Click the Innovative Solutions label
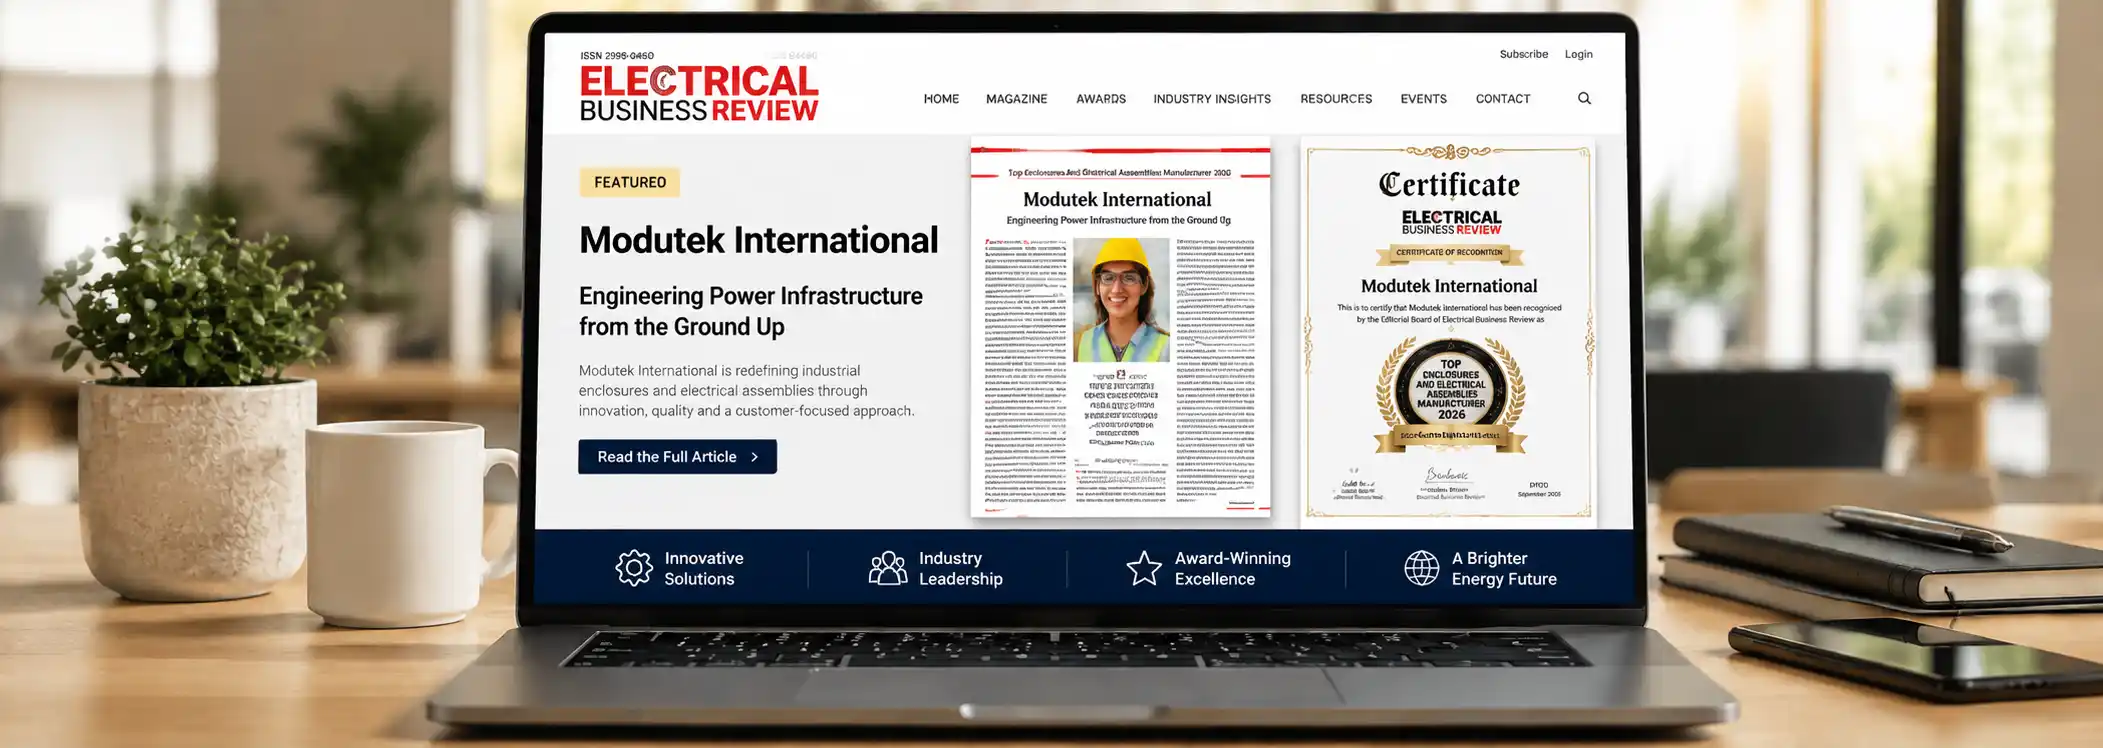Image resolution: width=2103 pixels, height=748 pixels. click(x=704, y=568)
